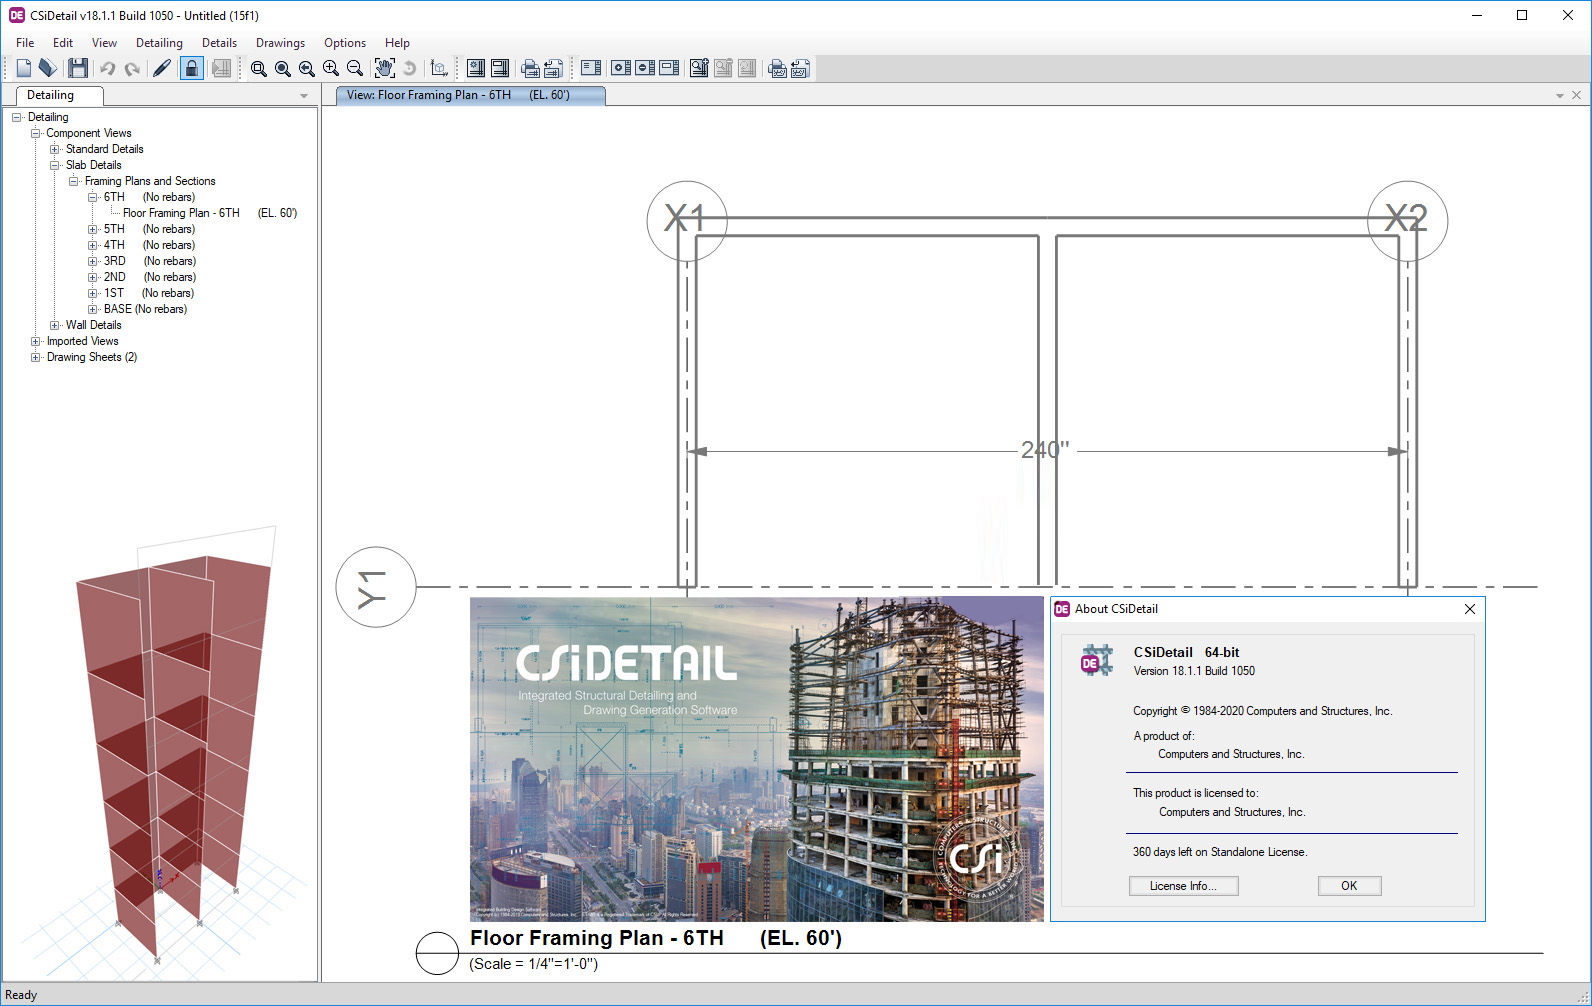Click the previous zoom icon
Viewport: 1592px width, 1006px height.
[x=307, y=68]
